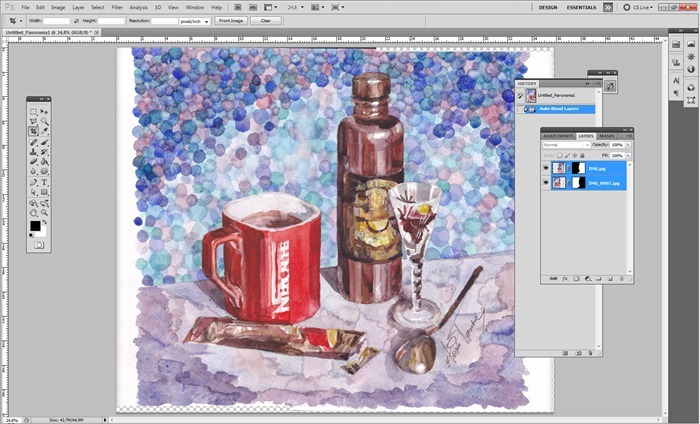Open the pixels/inch resolution units dropdown
The width and height of the screenshot is (700, 424).
click(x=193, y=20)
